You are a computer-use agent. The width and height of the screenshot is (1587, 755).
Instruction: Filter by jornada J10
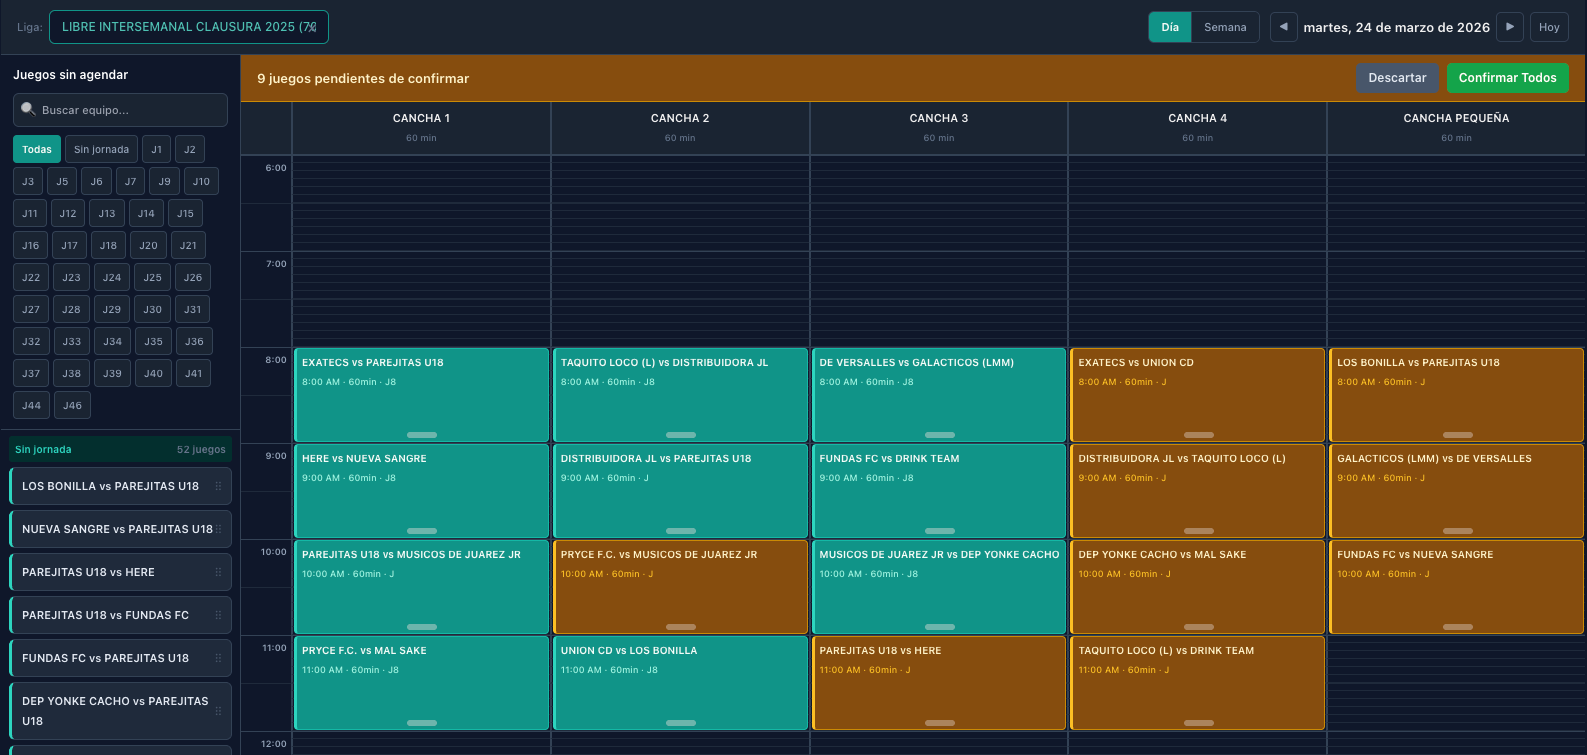201,181
